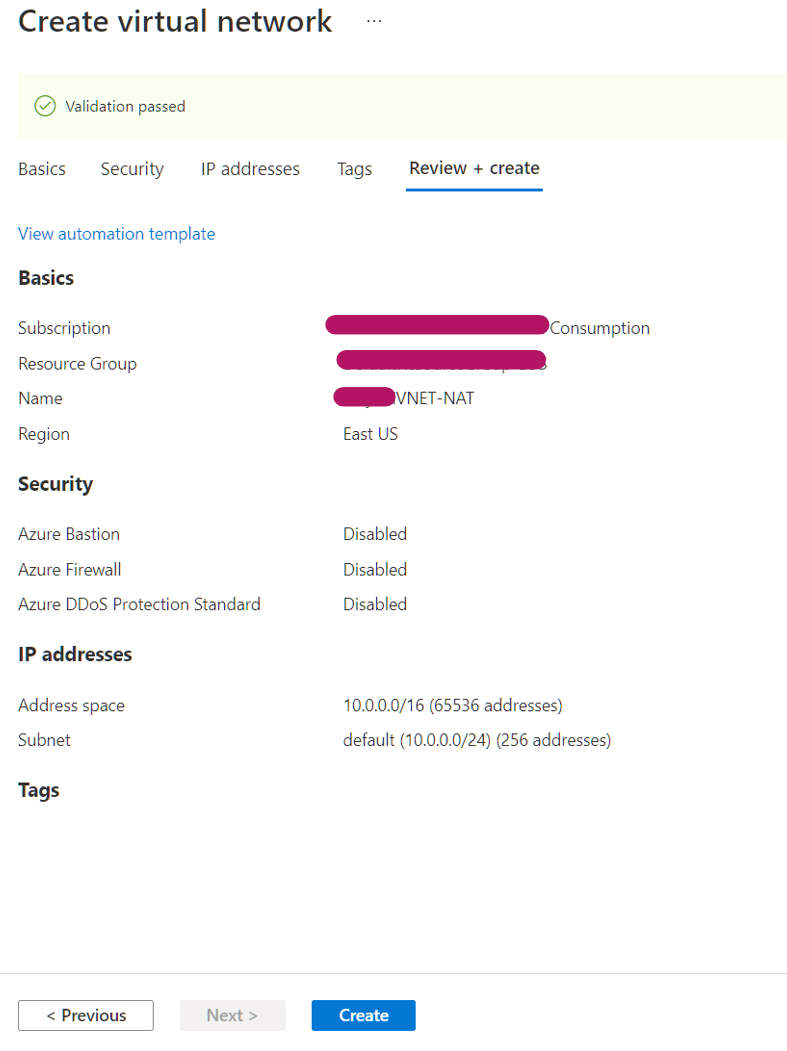Click the Azure Bastion Disabled value

[x=375, y=534]
